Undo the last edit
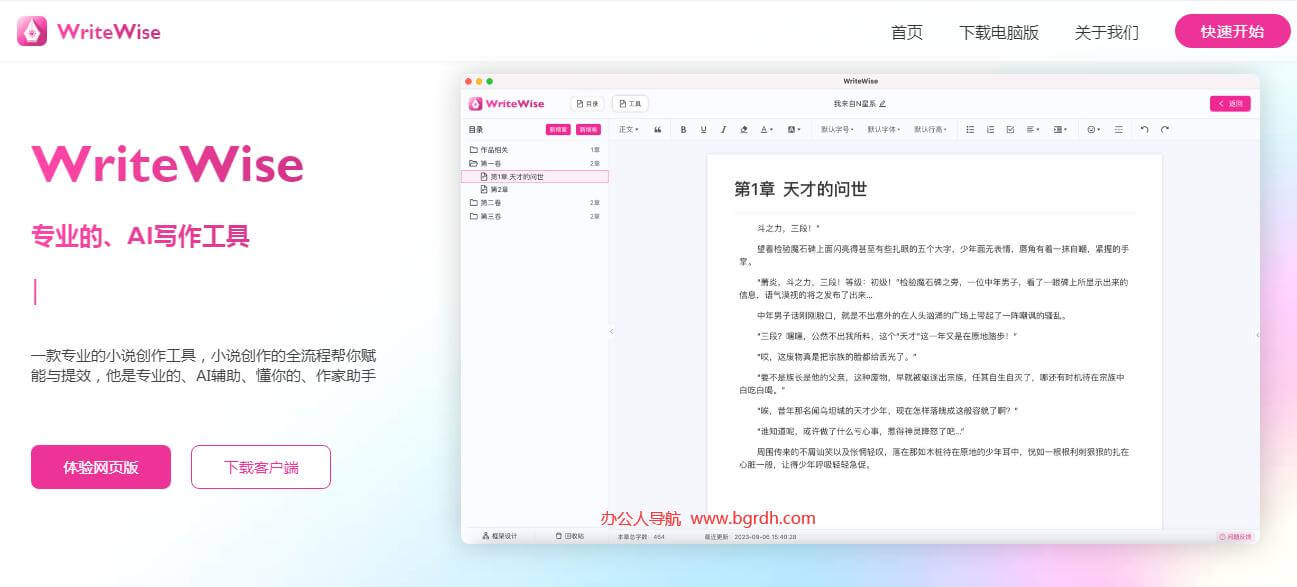 [1145, 129]
